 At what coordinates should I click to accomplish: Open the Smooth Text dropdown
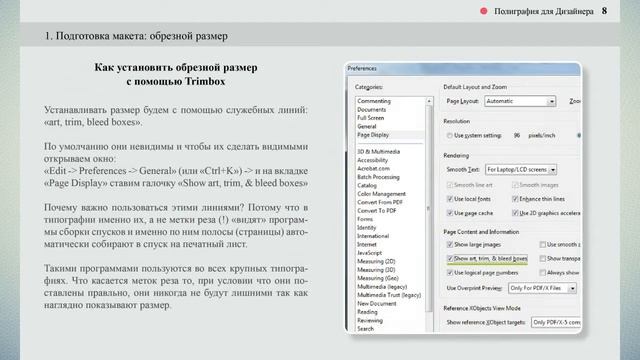click(521, 169)
